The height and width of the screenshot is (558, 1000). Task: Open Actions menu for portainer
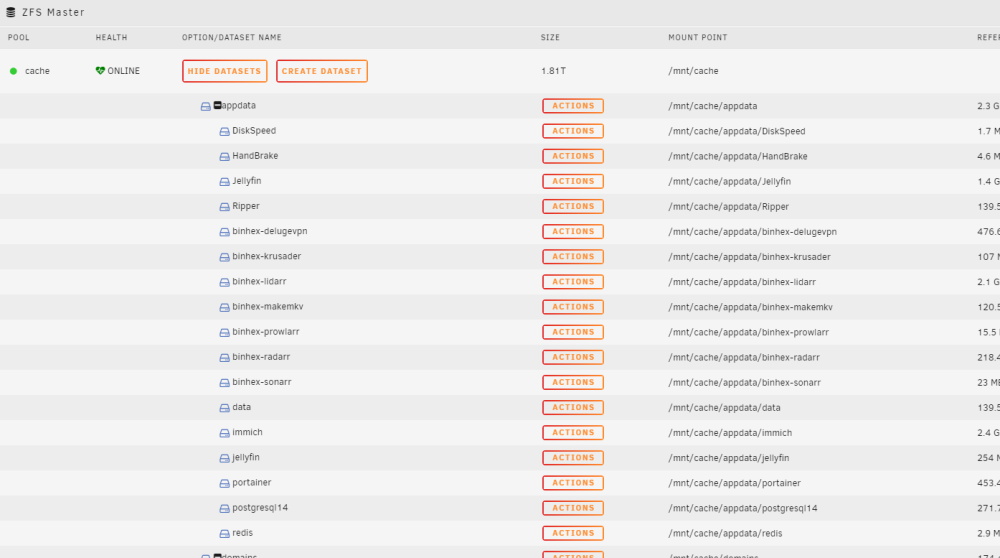(x=573, y=483)
